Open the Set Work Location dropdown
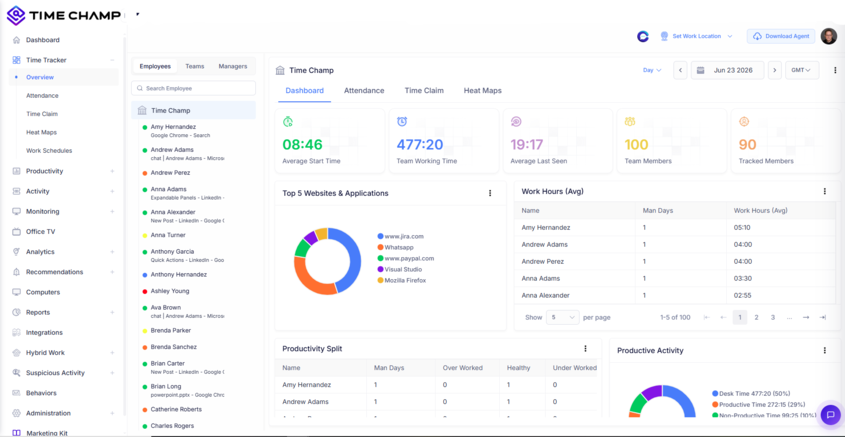This screenshot has height=437, width=845. tap(697, 36)
